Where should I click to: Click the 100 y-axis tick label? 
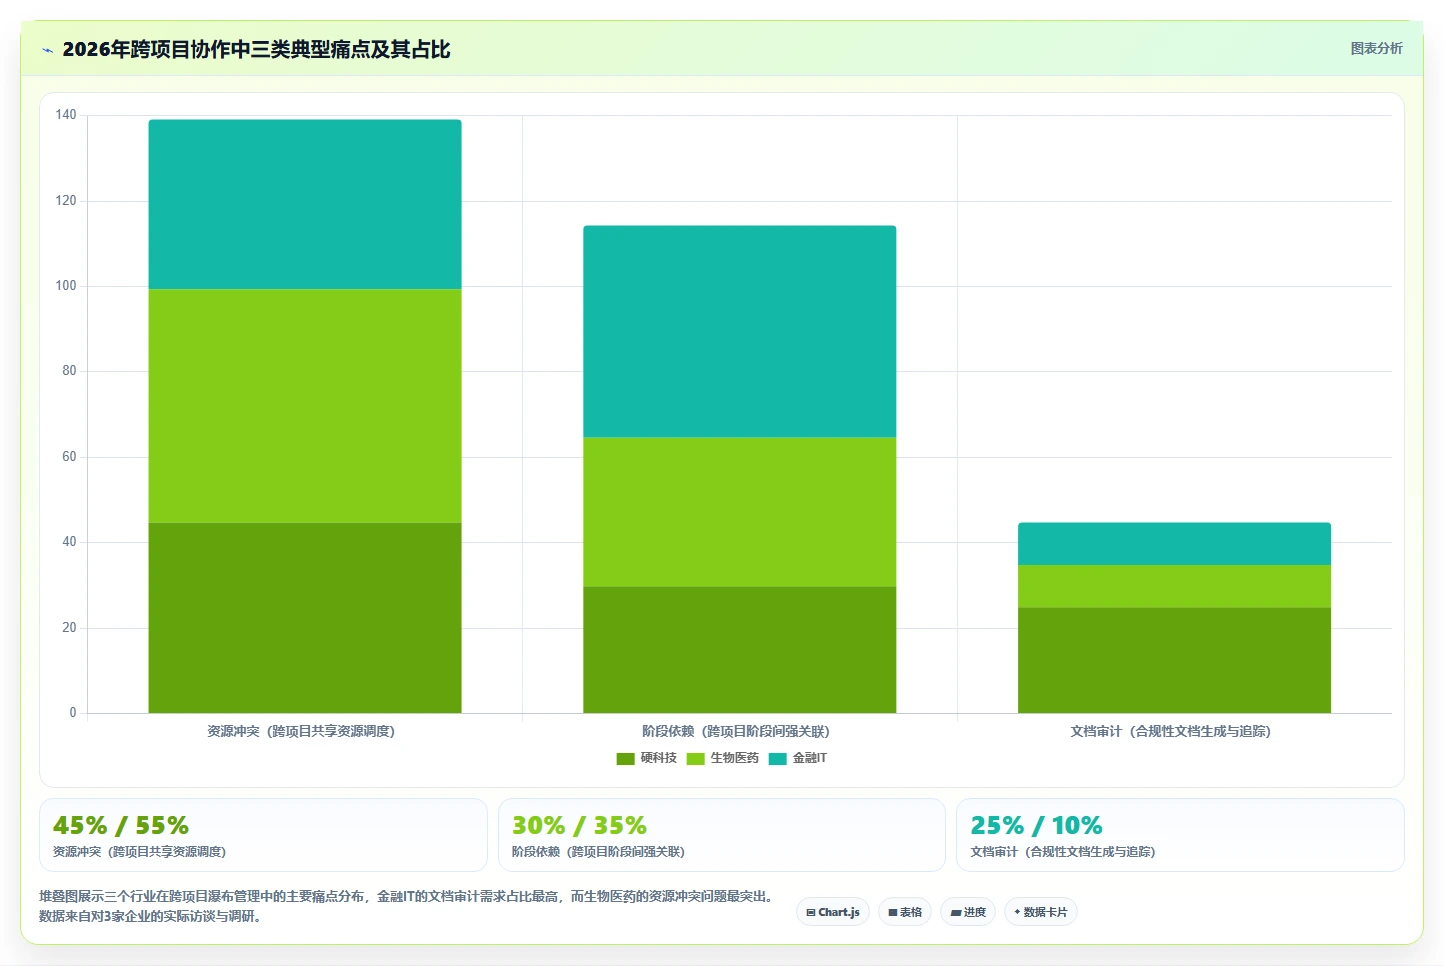pyautogui.click(x=66, y=286)
